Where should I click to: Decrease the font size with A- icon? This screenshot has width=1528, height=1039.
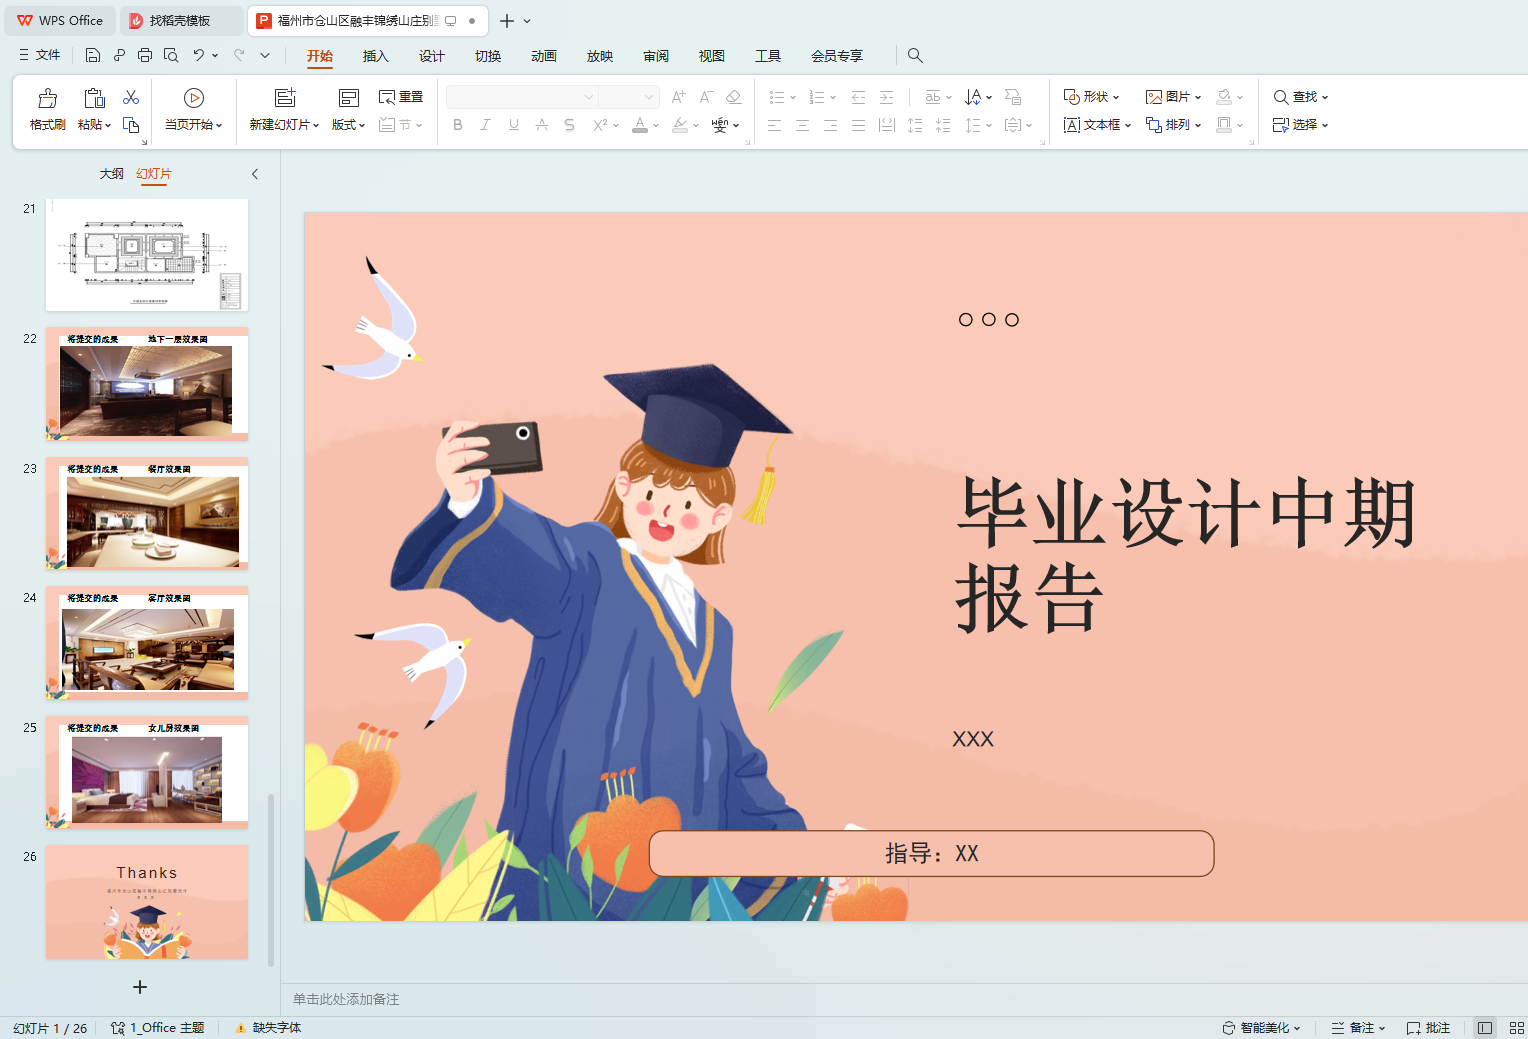[x=706, y=97]
